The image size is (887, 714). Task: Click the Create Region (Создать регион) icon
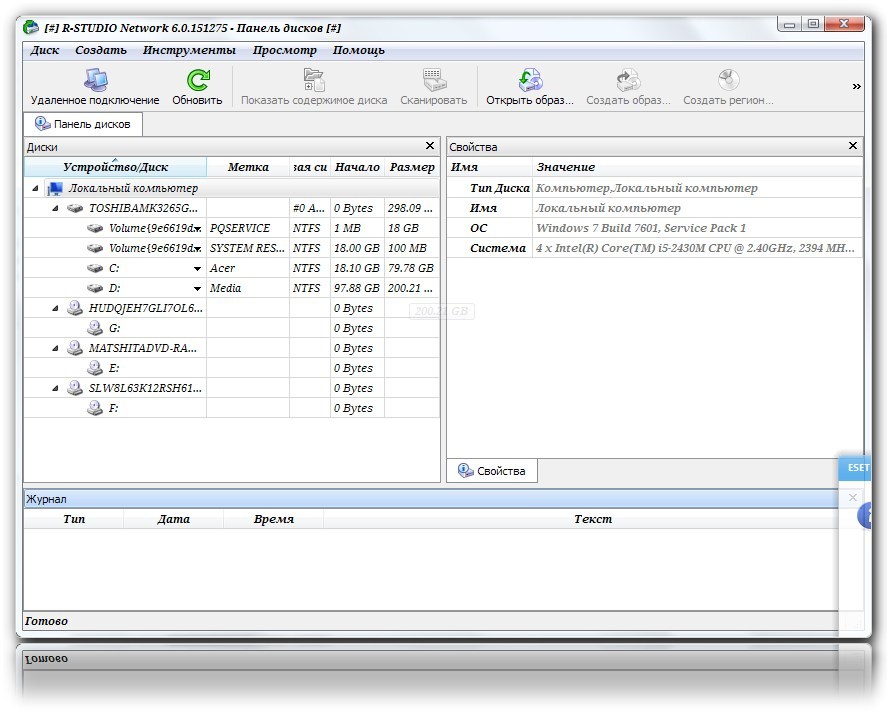point(728,81)
